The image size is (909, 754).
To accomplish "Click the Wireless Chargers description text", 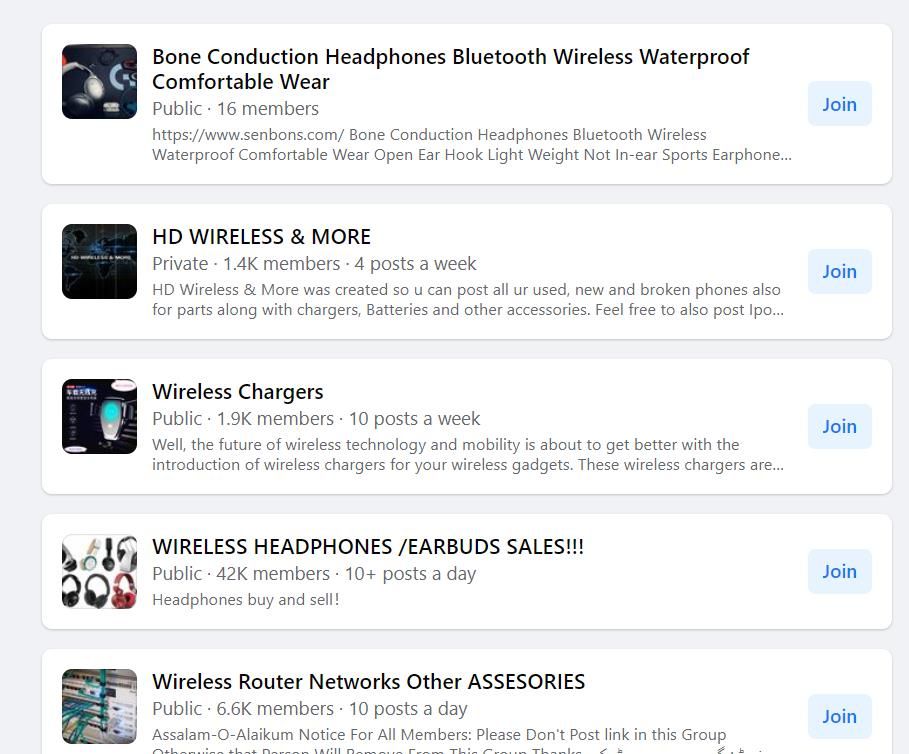I will pos(468,455).
